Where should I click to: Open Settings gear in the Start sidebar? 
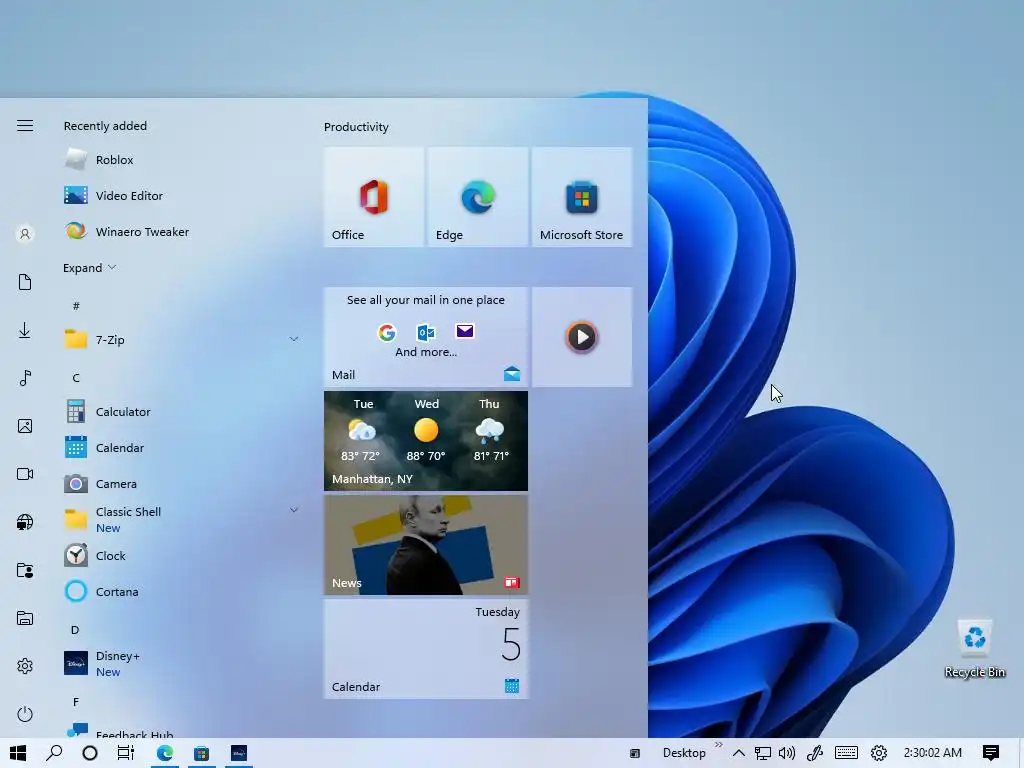pyautogui.click(x=25, y=666)
